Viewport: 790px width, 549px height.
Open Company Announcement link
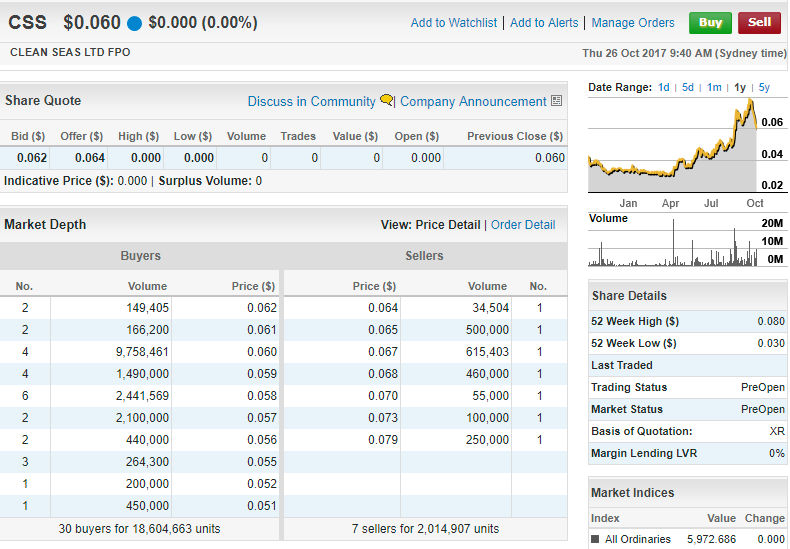click(473, 101)
